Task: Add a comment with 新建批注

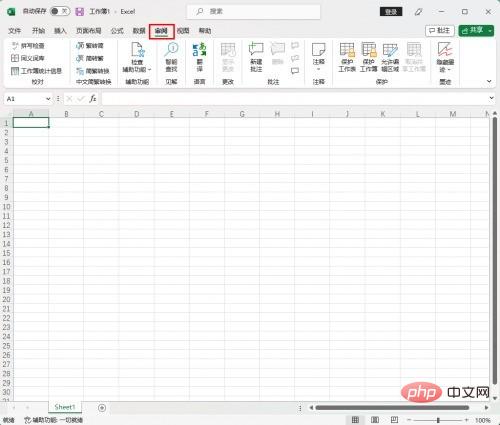Action: click(256, 57)
